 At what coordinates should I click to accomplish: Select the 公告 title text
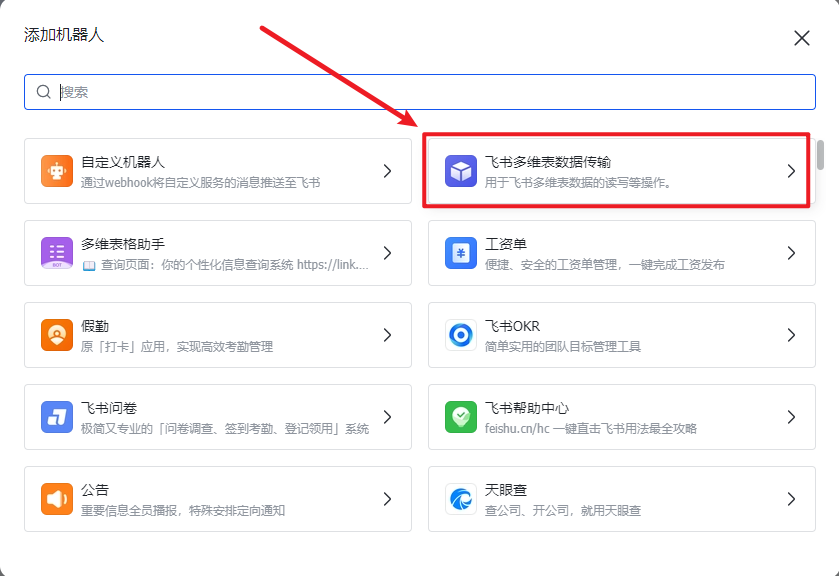pyautogui.click(x=95, y=490)
